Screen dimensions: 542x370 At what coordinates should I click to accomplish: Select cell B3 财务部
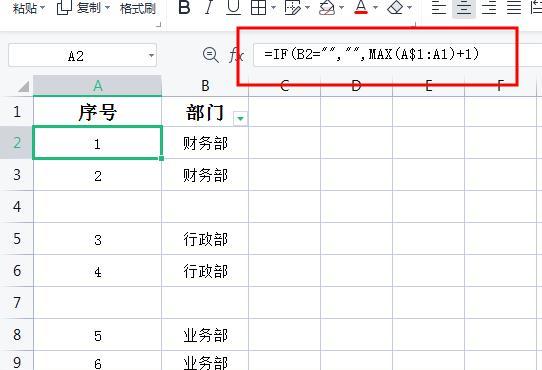(205, 175)
